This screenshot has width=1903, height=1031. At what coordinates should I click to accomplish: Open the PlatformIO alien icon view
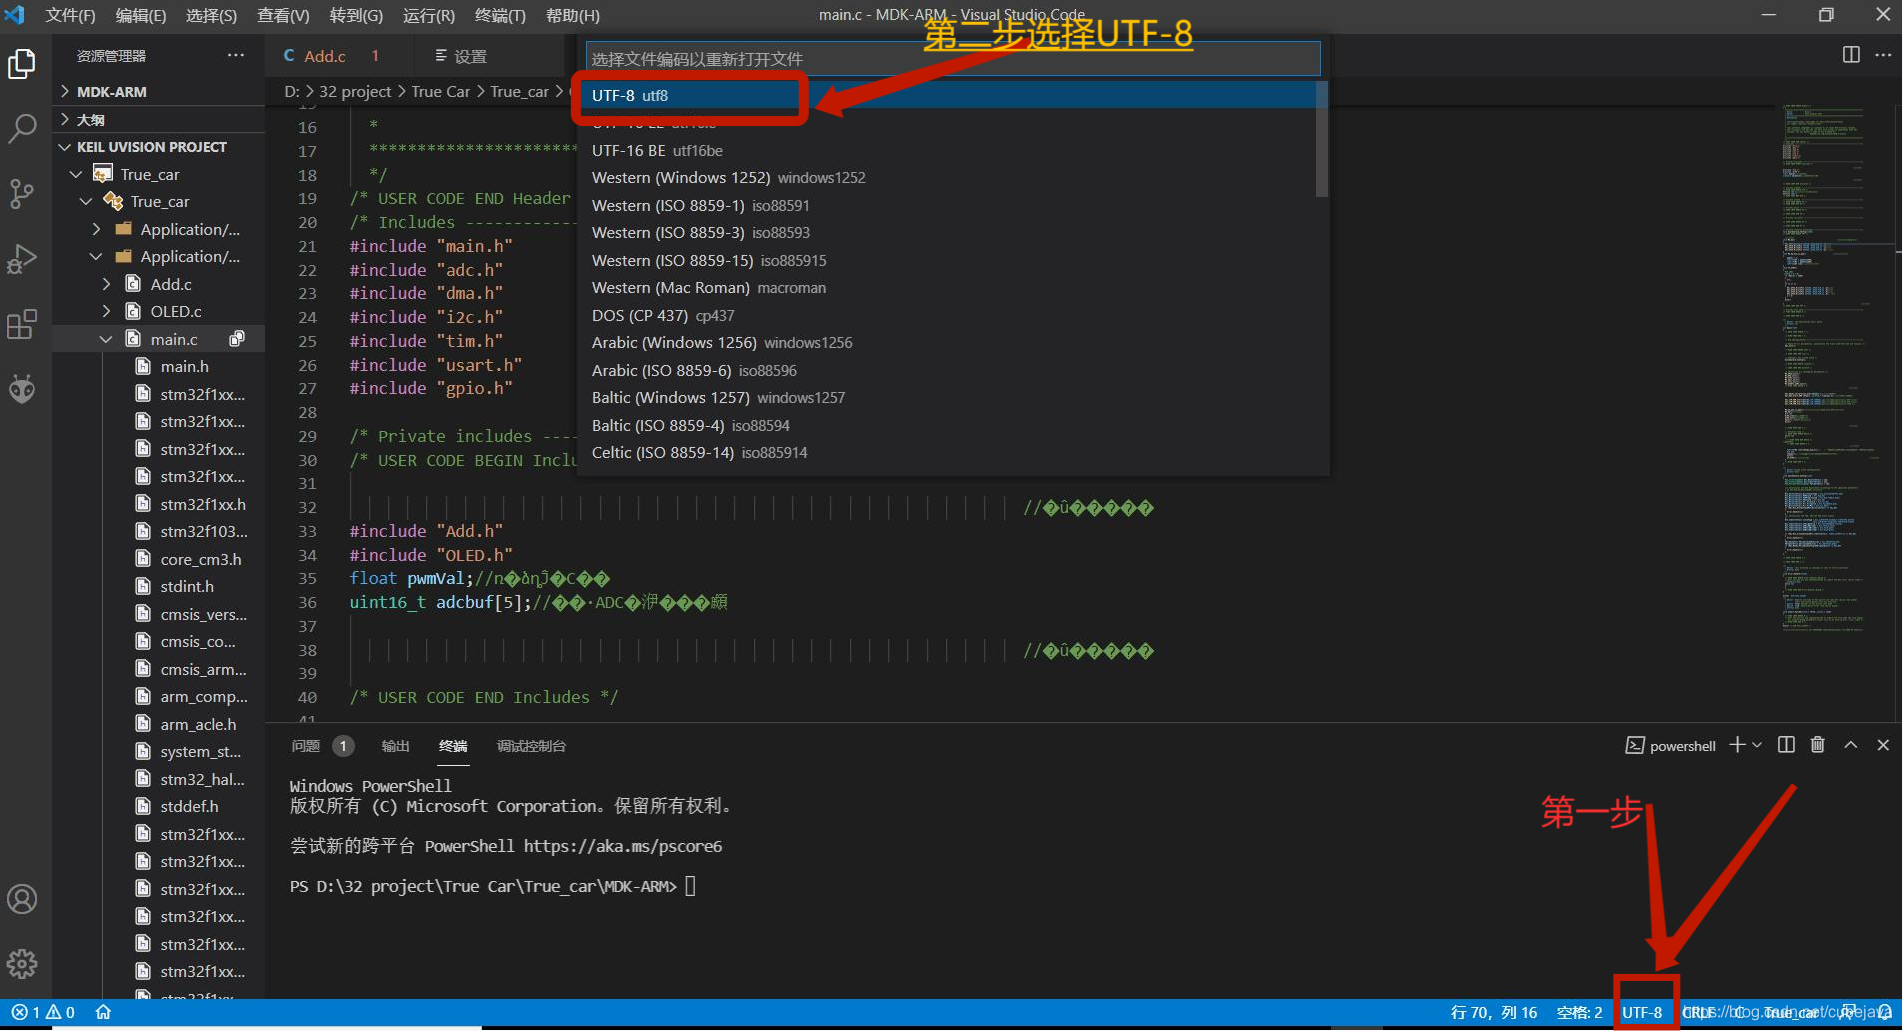22,388
